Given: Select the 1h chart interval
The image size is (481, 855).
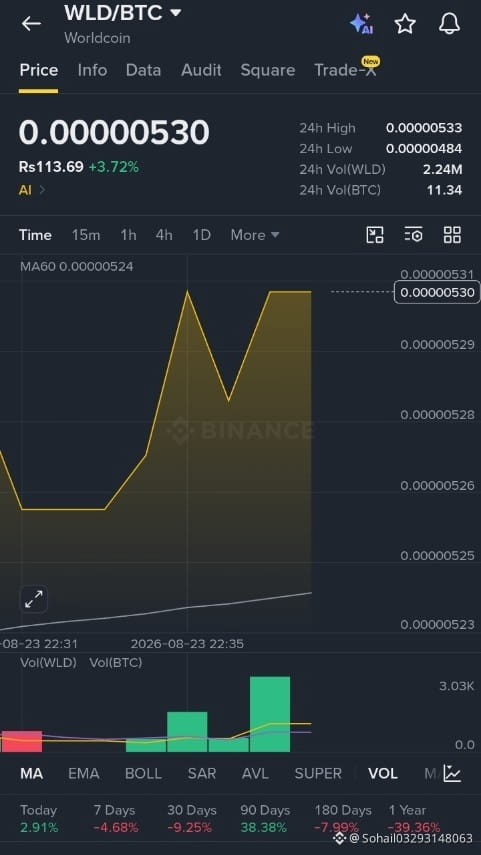Looking at the screenshot, I should coord(128,235).
